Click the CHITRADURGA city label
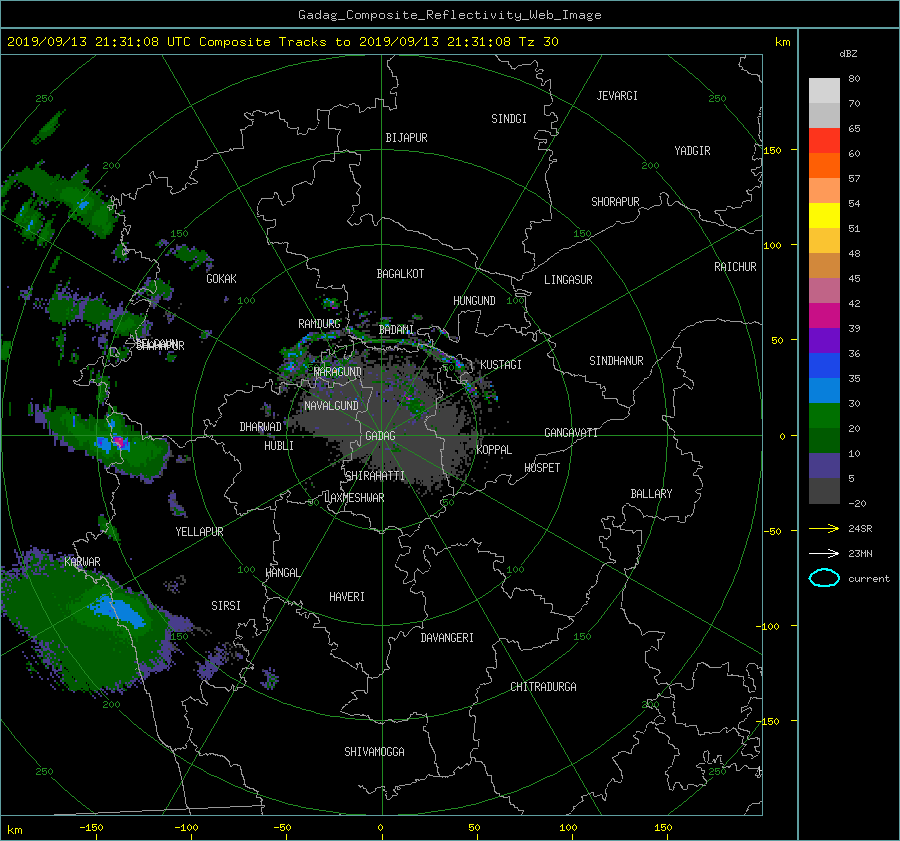 pyautogui.click(x=543, y=687)
